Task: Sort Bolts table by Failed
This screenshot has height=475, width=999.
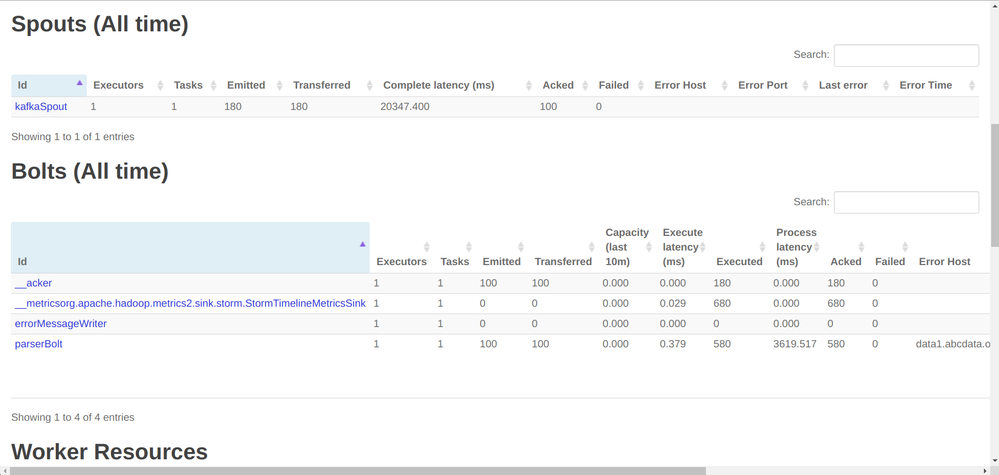Action: tap(890, 248)
